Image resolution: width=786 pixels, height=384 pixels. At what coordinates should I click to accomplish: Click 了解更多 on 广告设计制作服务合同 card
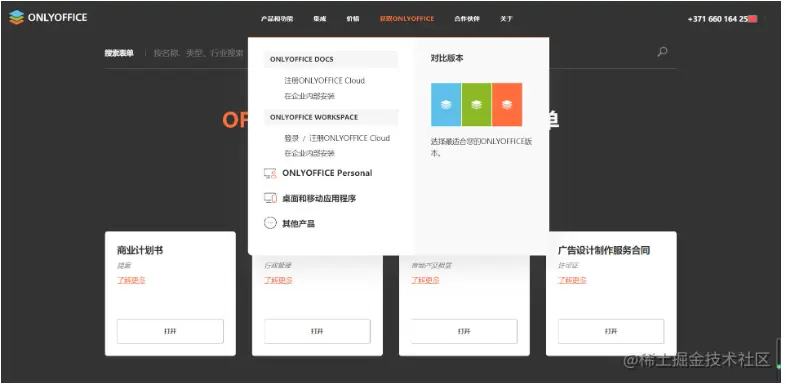[572, 280]
